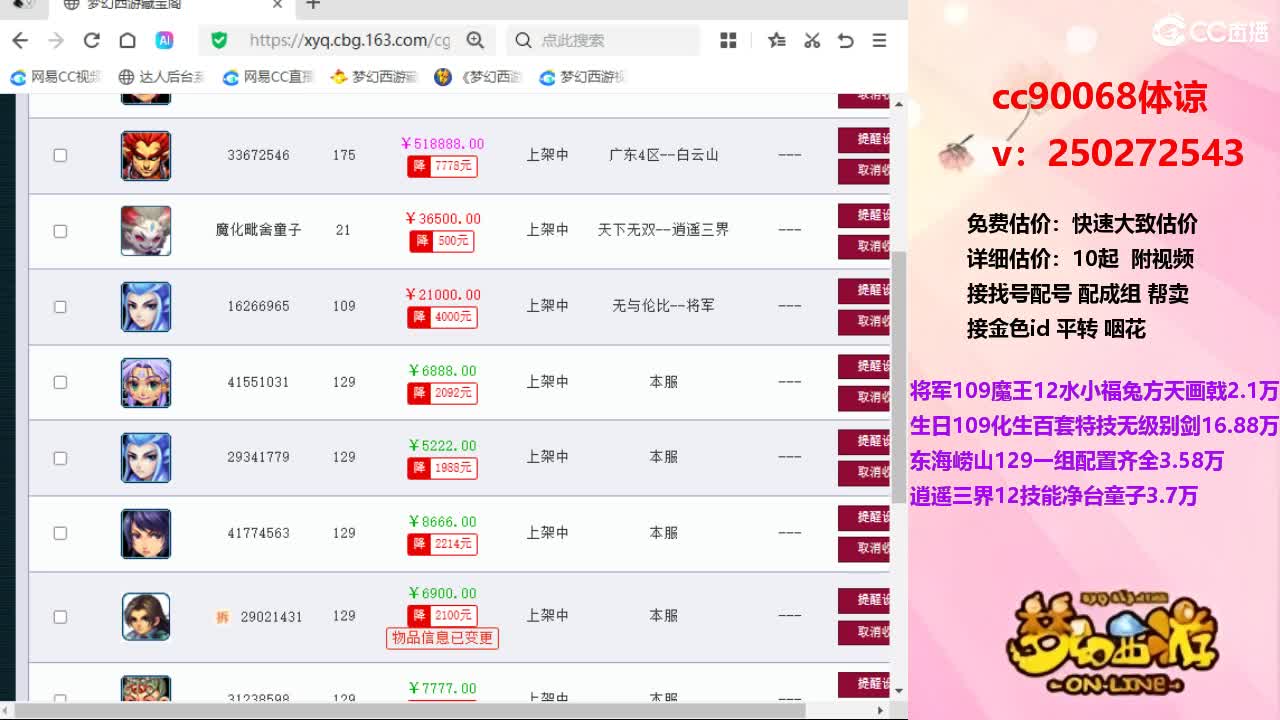This screenshot has width=1280, height=720.
Task: Click the price drop 降 2214元 badge
Action: click(x=442, y=544)
